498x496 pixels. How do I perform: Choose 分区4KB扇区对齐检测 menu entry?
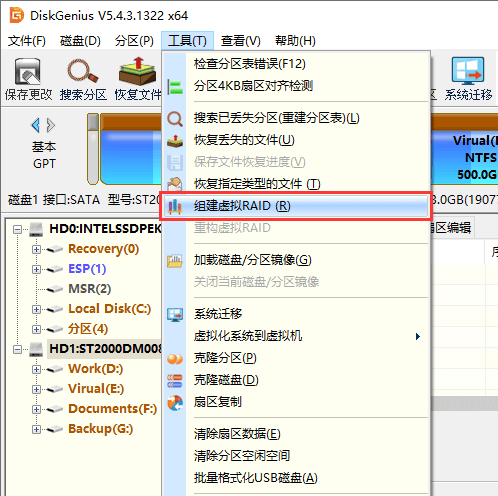(295, 86)
